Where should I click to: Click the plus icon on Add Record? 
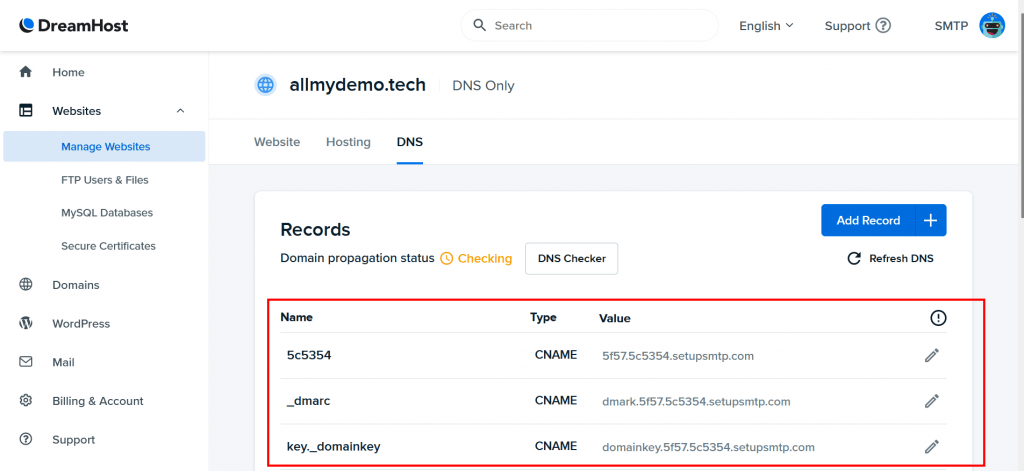point(931,221)
